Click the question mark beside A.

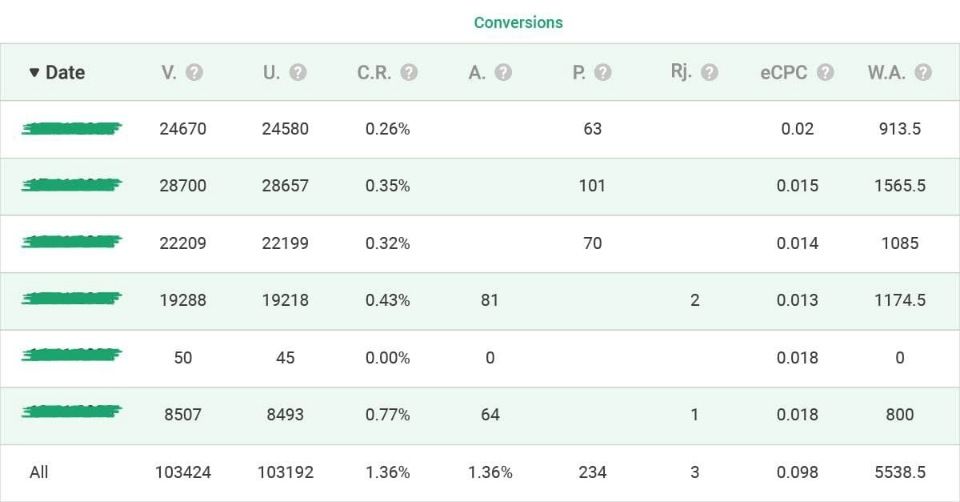(x=503, y=73)
